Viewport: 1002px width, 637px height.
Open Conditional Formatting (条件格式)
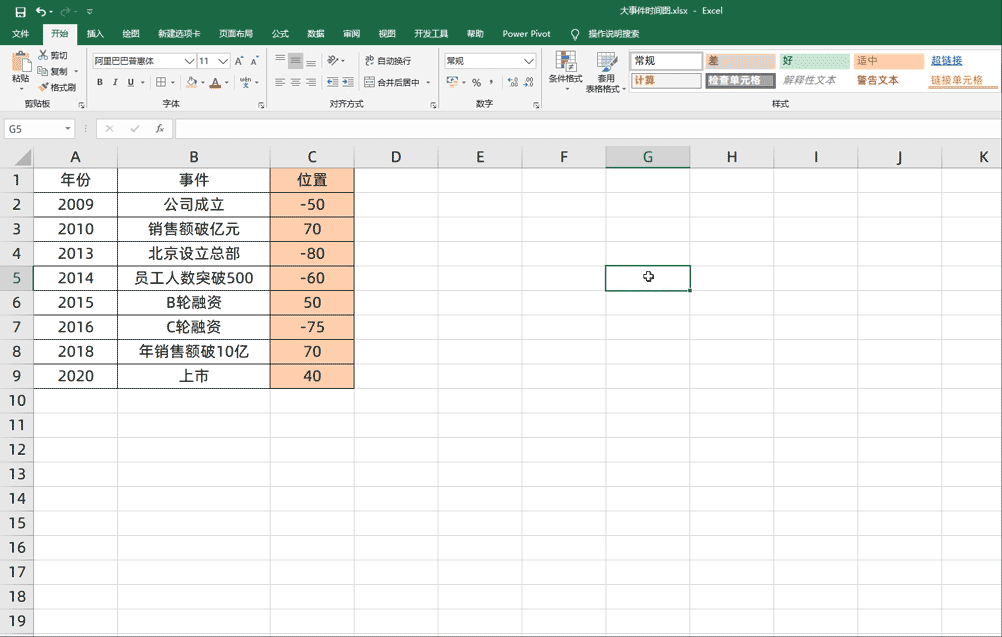[566, 70]
